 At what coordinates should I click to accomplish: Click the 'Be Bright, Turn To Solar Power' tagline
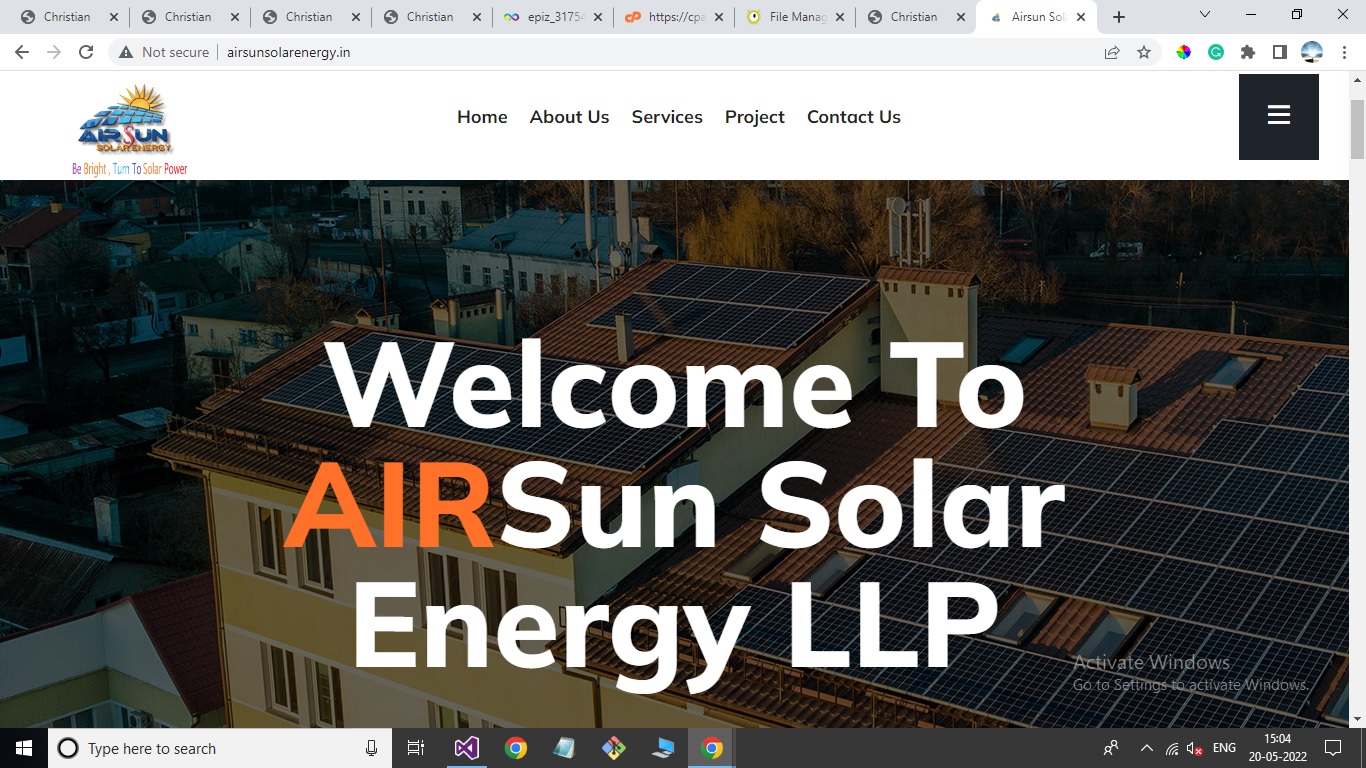point(130,169)
